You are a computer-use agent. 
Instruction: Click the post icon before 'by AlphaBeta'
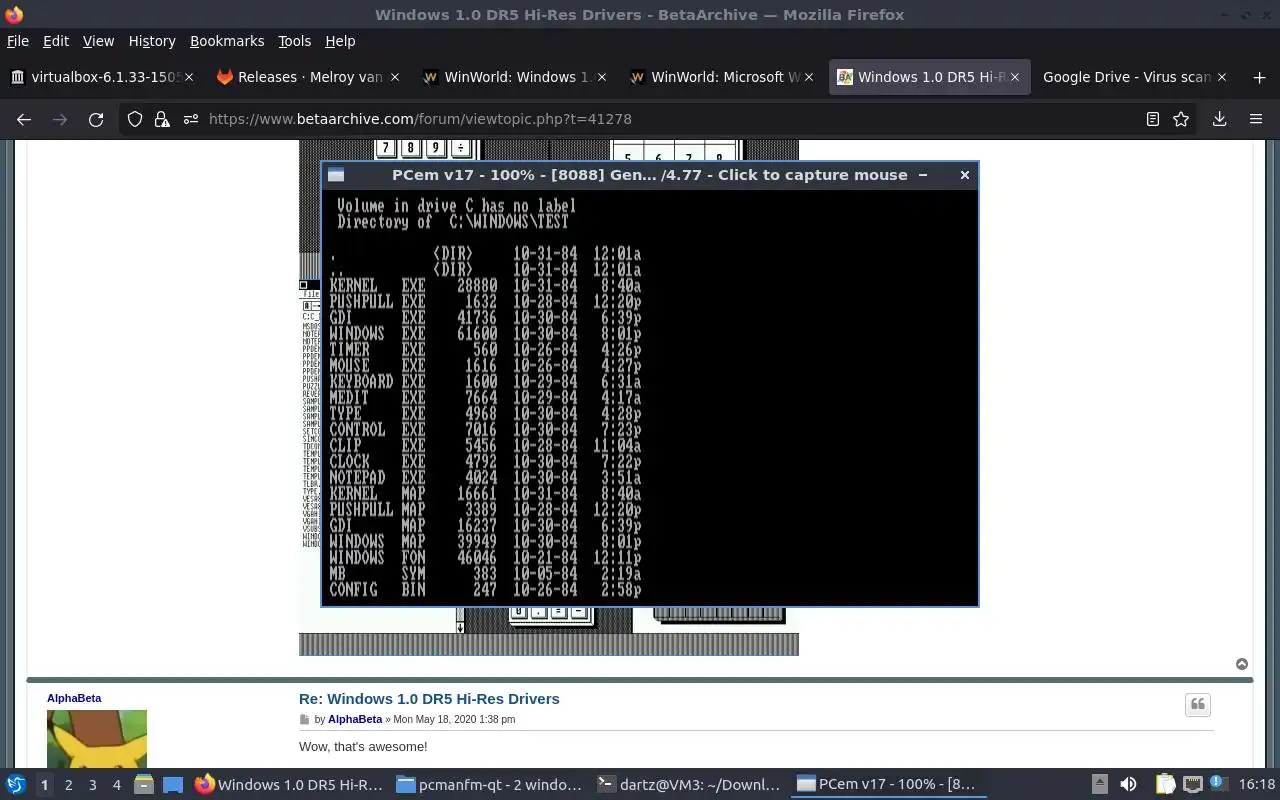pyautogui.click(x=305, y=720)
